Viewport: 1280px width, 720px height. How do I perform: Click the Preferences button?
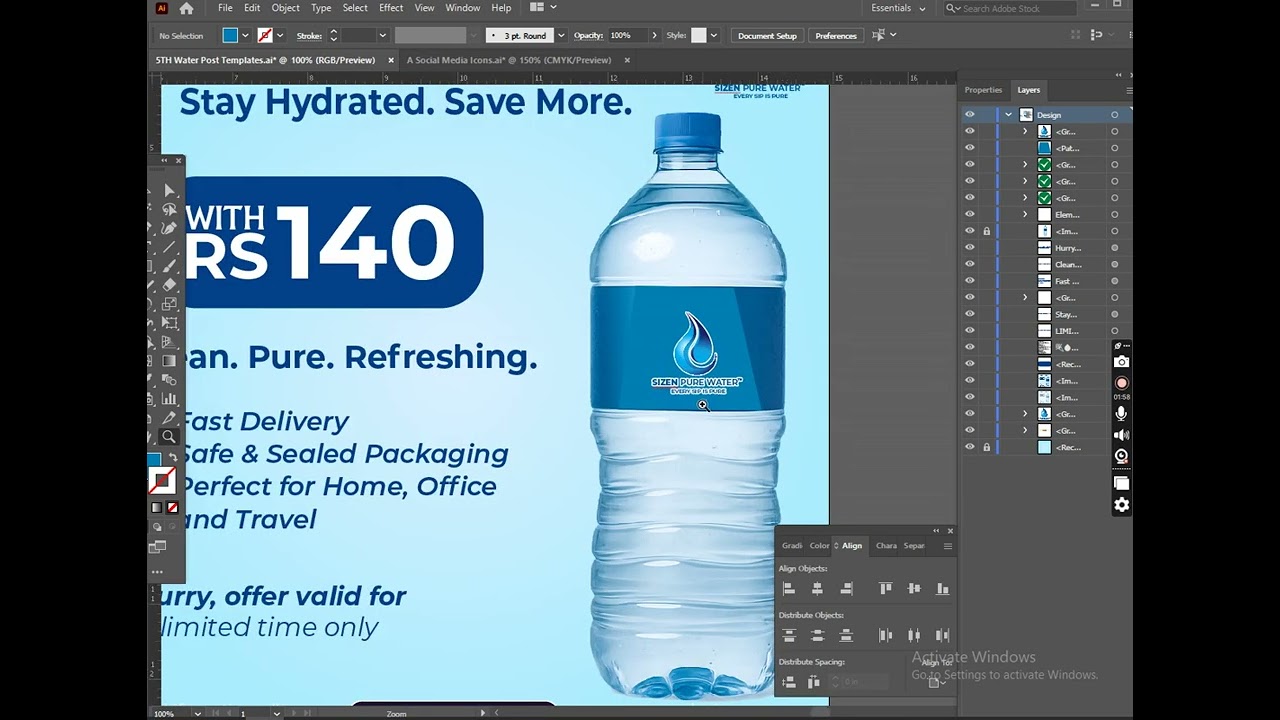click(836, 35)
